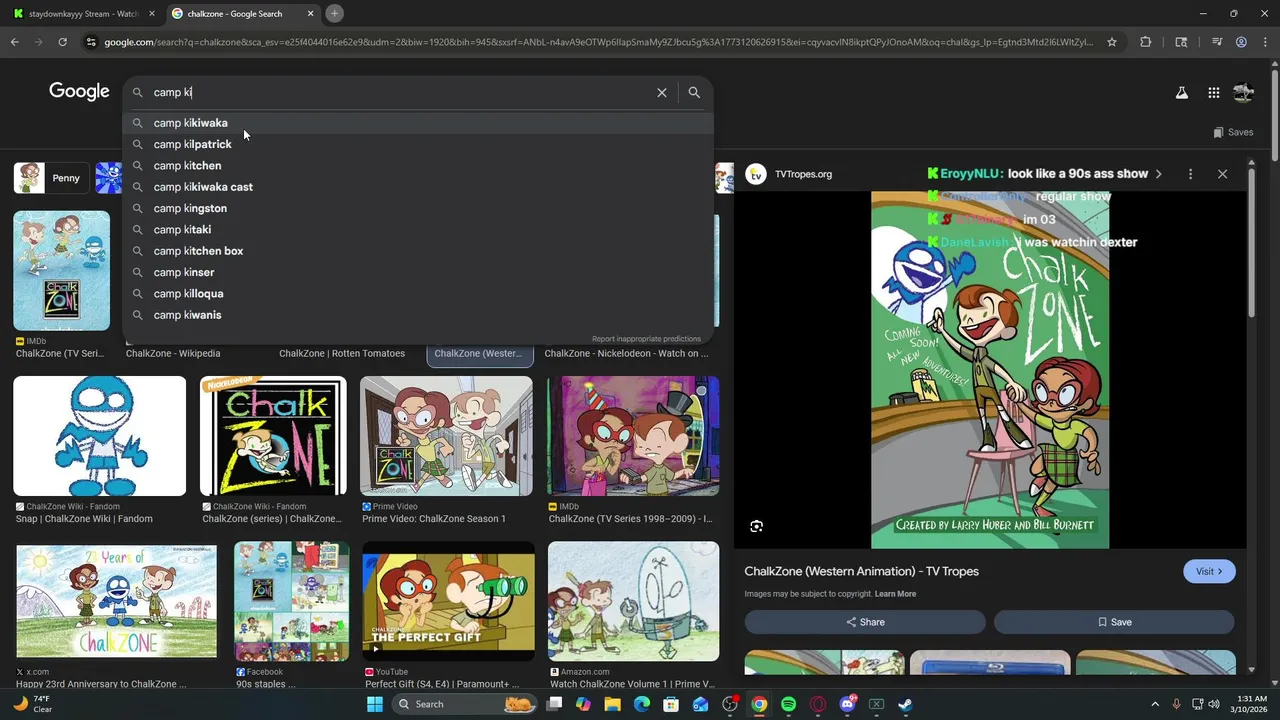Open the taskbar clock and date

click(1251, 704)
